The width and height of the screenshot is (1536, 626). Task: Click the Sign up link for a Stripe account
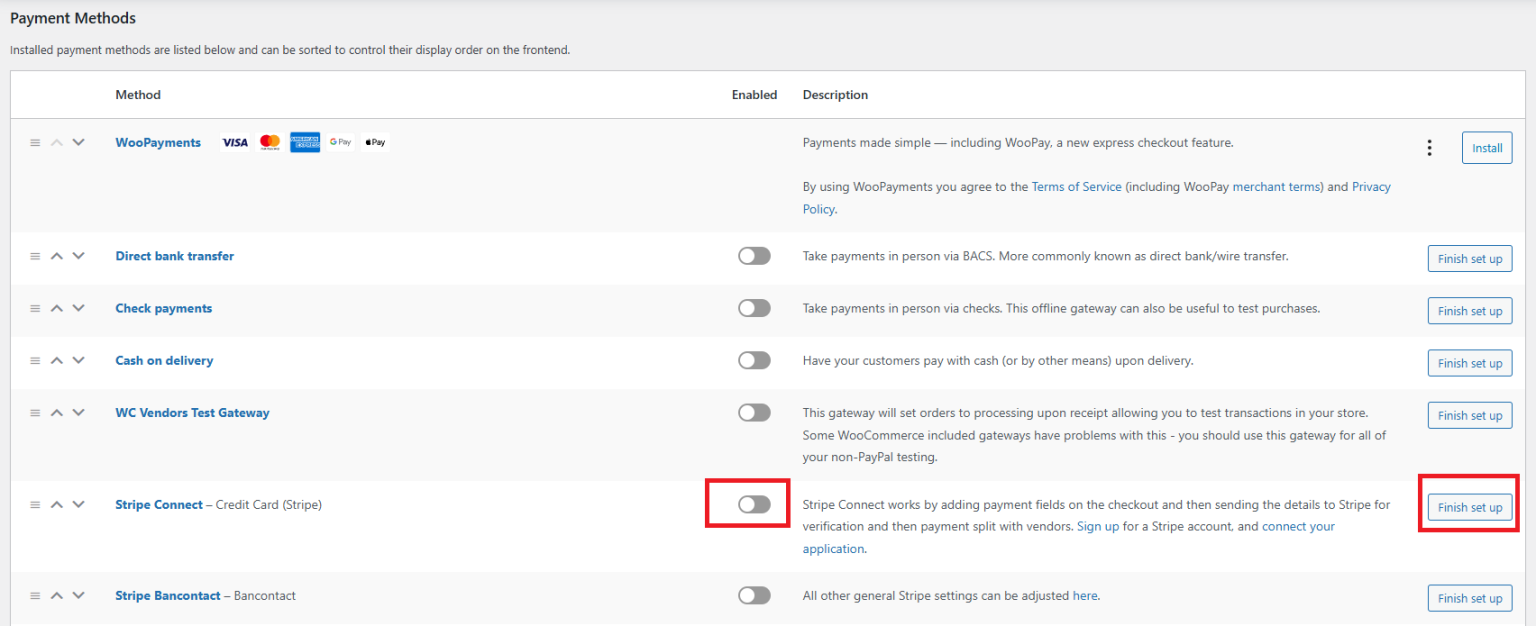pyautogui.click(x=1098, y=525)
